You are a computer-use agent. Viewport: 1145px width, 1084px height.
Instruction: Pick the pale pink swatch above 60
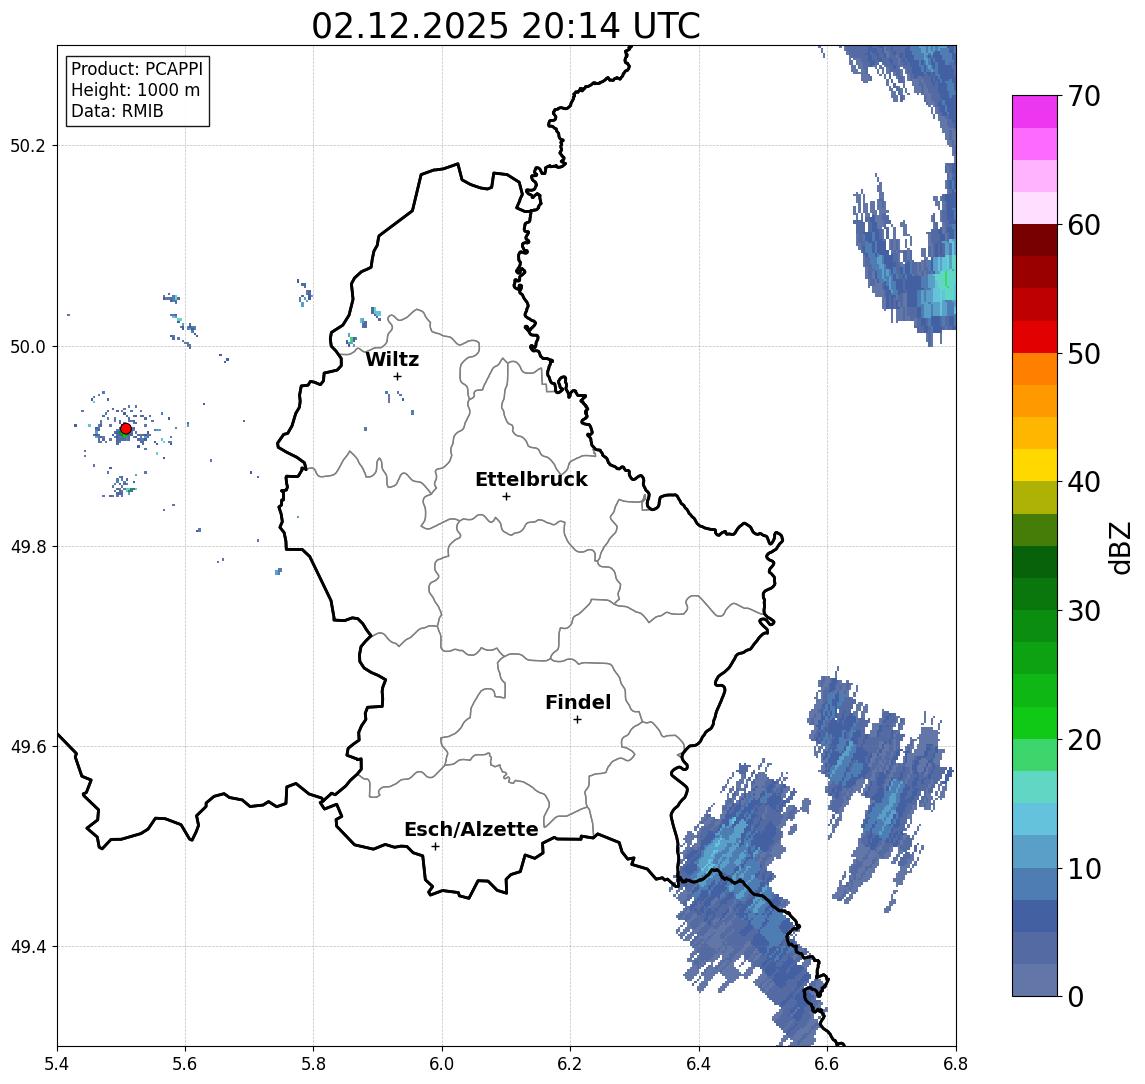point(1035,208)
